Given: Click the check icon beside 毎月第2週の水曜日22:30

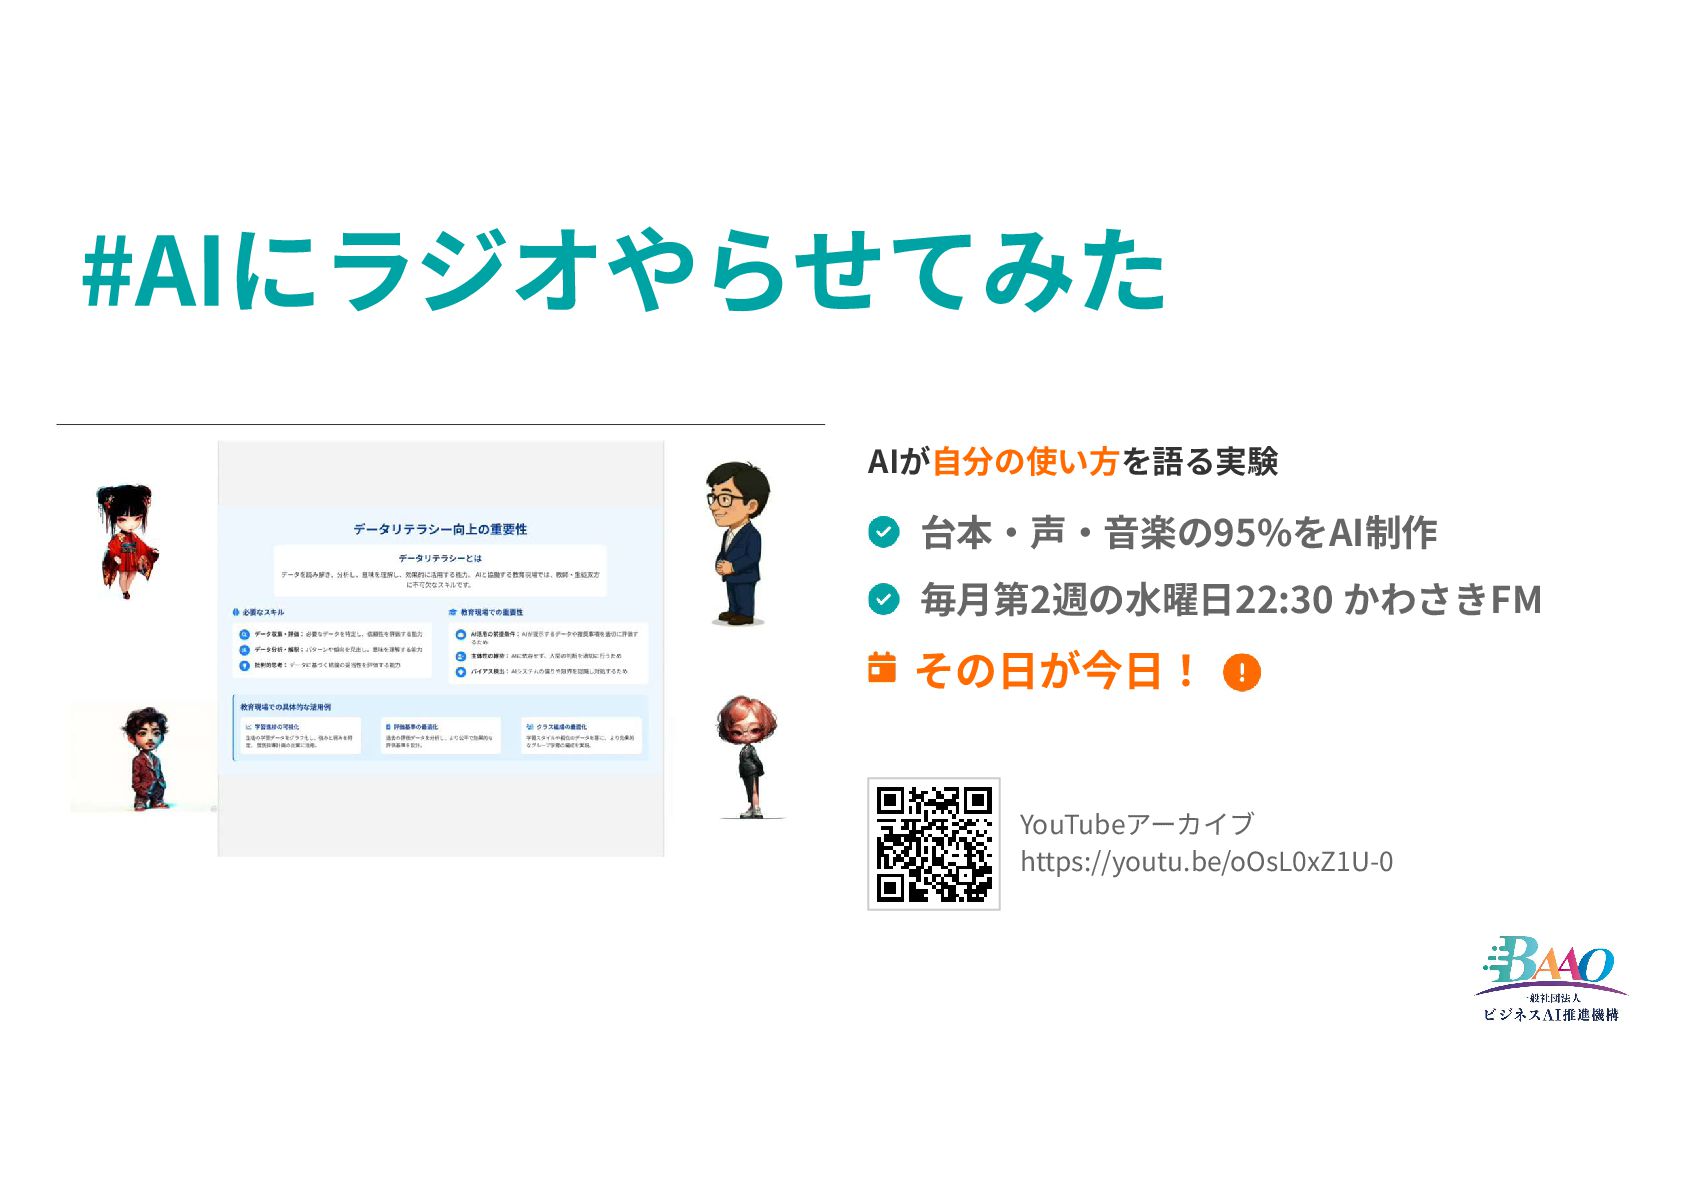Looking at the screenshot, I should [x=883, y=599].
